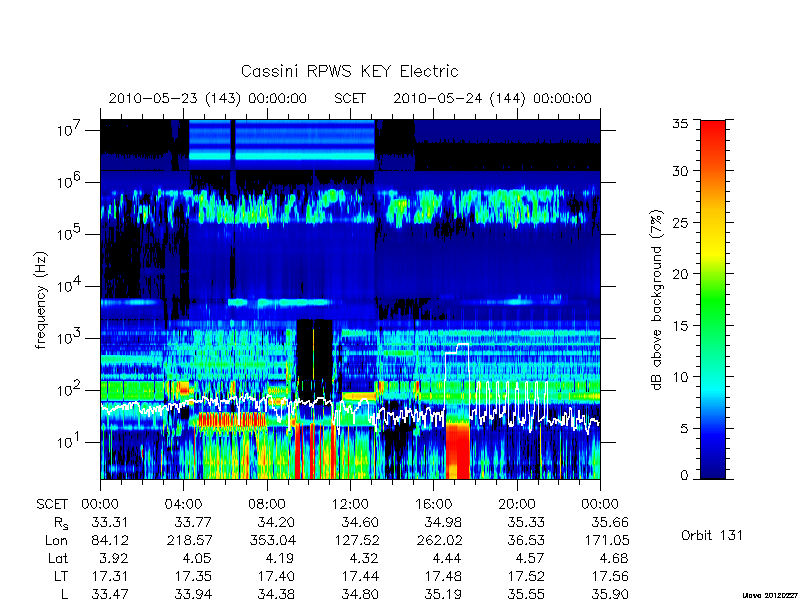Image resolution: width=800 pixels, height=600 pixels.
Task: Click the 'frequency (Hz)' axis label
Action: (x=41, y=300)
